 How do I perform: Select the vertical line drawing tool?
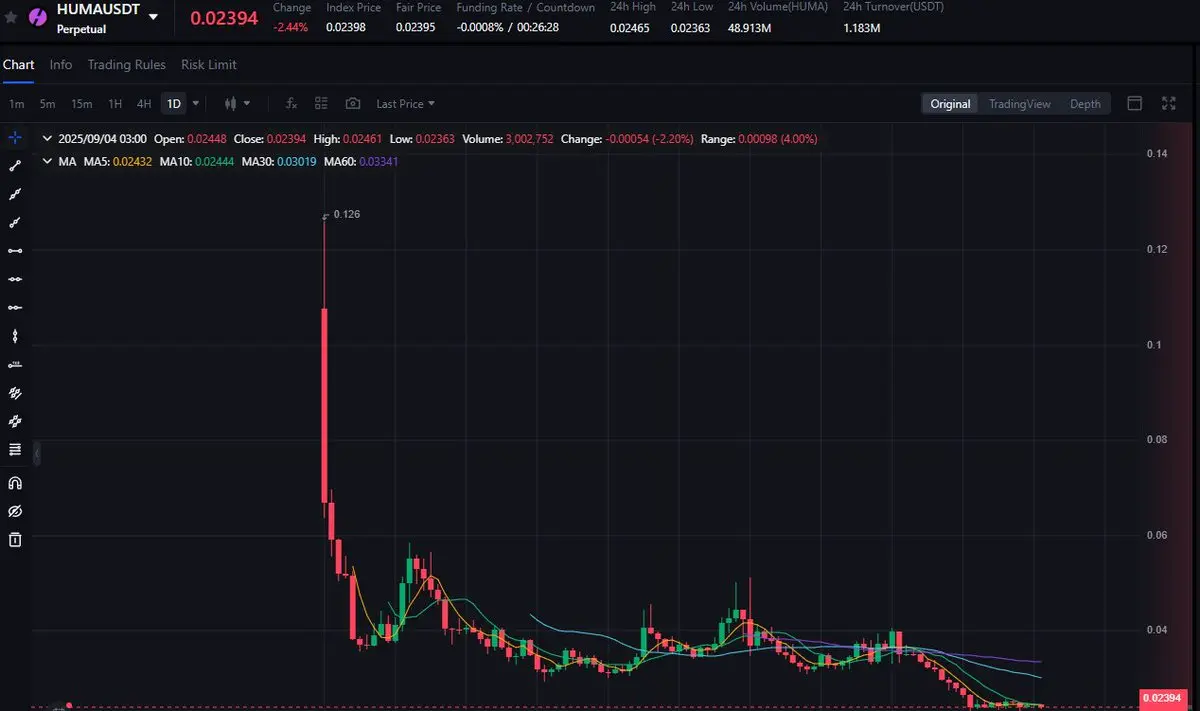pos(15,336)
